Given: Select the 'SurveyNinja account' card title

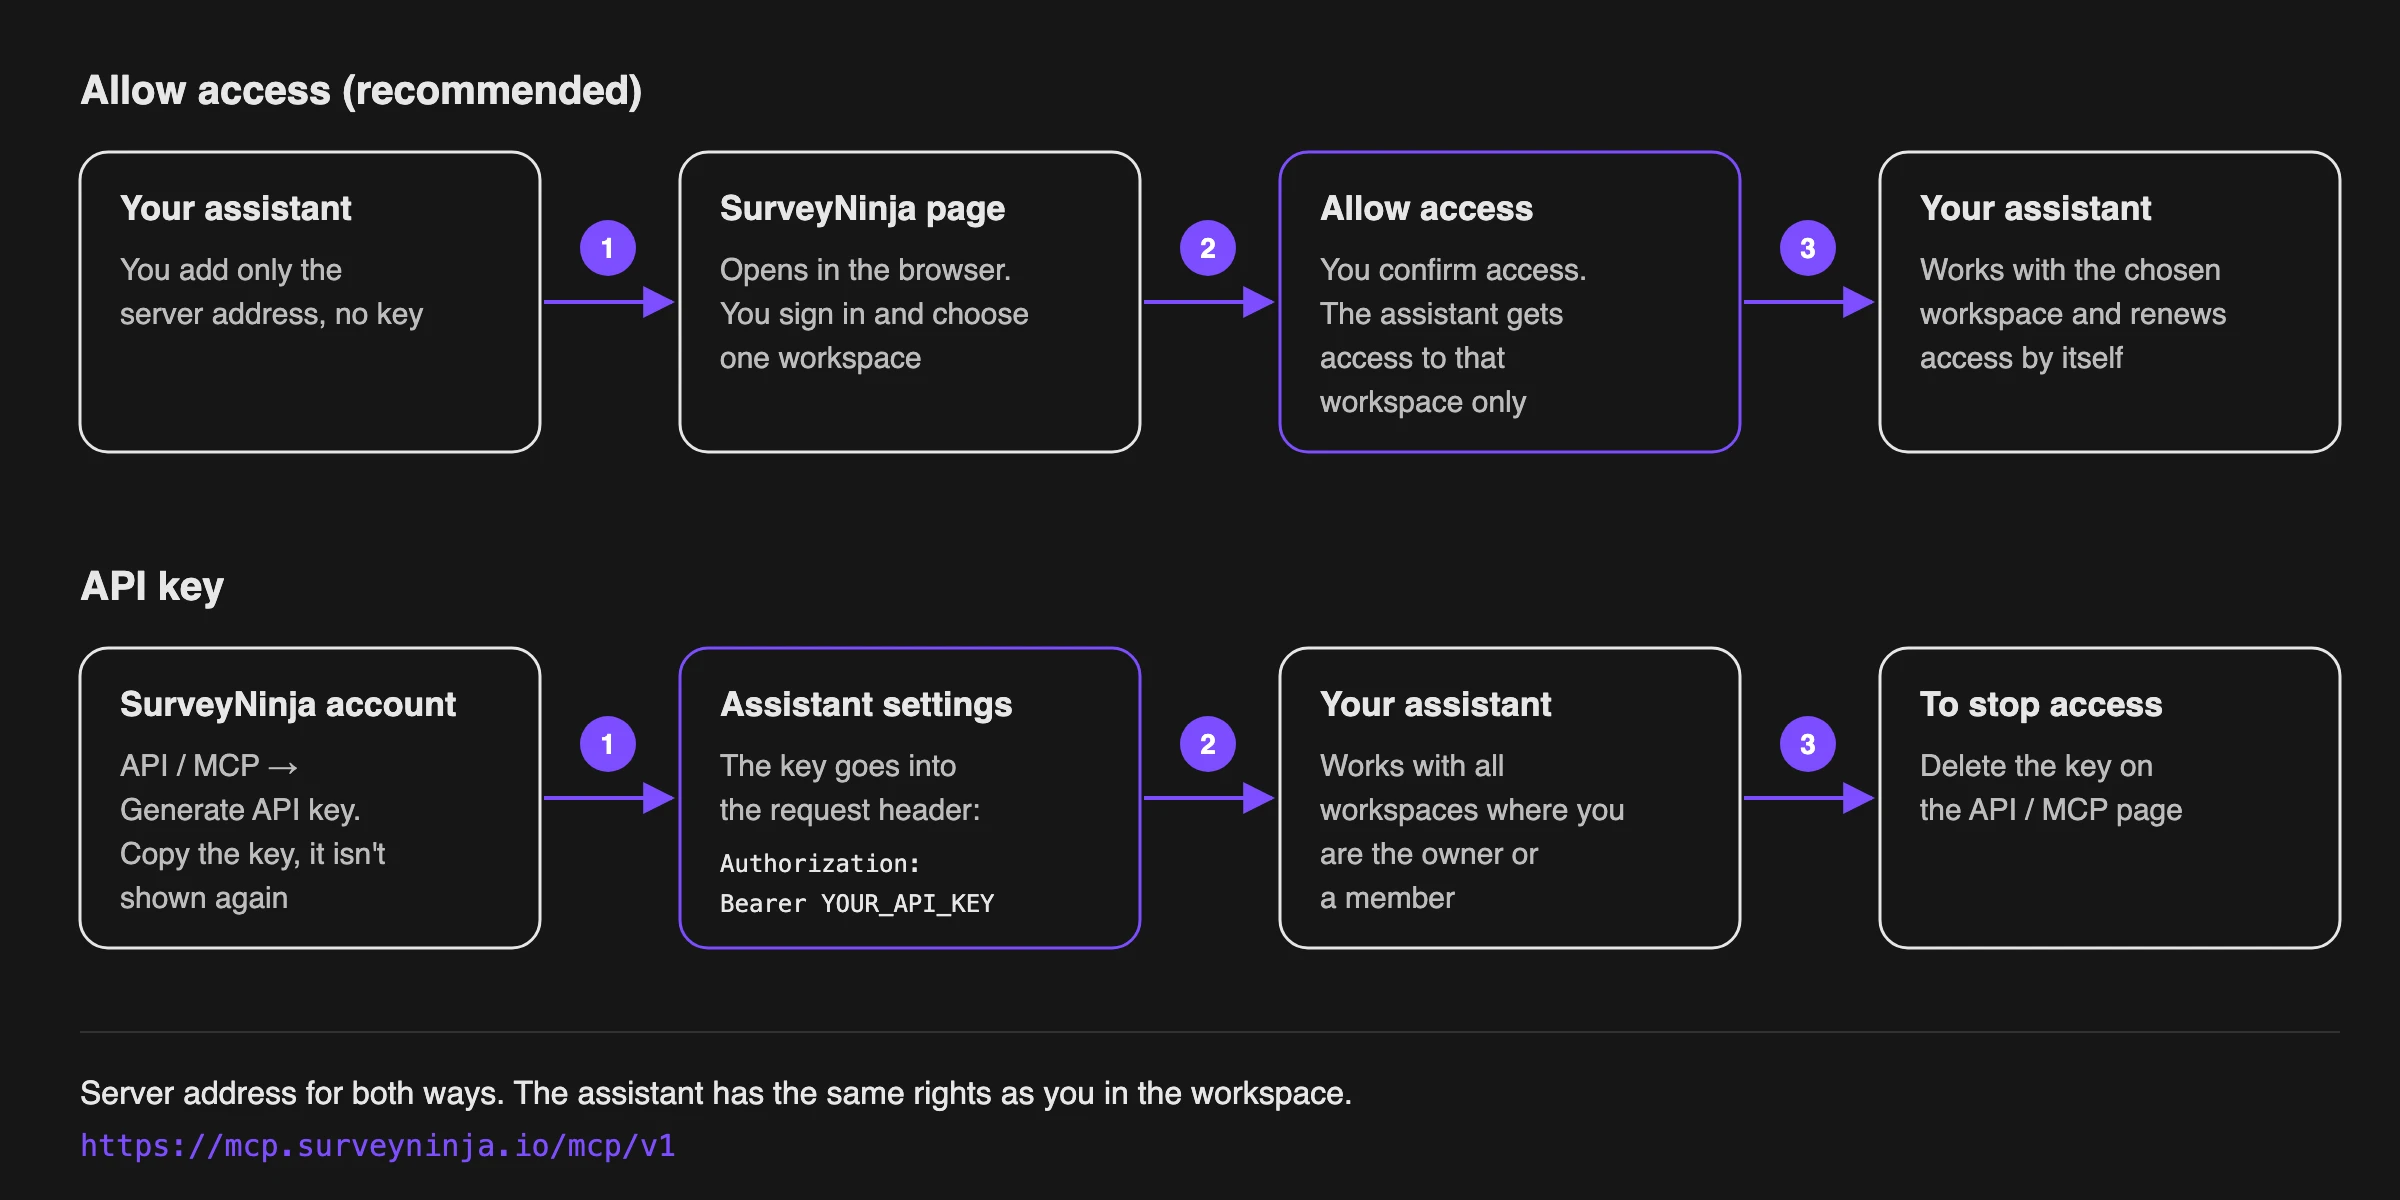Looking at the screenshot, I should point(288,704).
